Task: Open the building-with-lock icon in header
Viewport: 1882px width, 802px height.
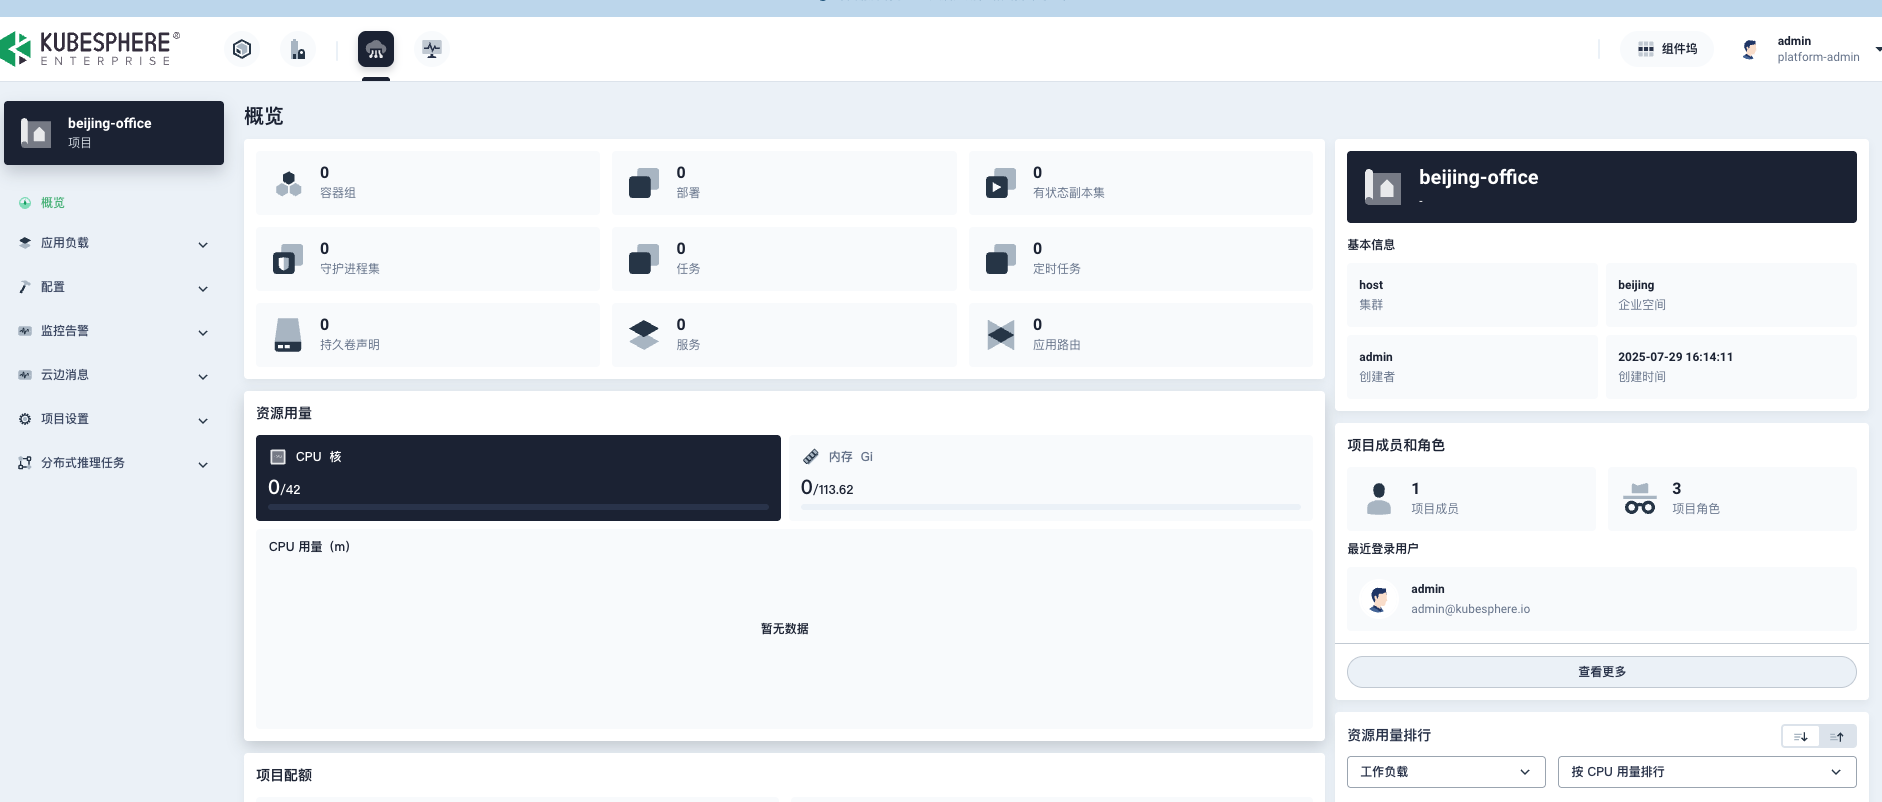Action: click(x=297, y=49)
